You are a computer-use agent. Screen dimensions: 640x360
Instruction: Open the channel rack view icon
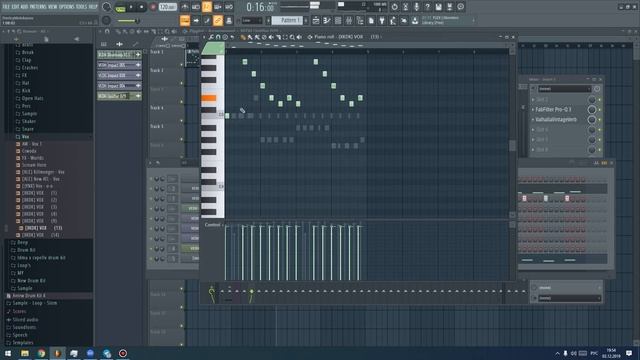pos(338,20)
